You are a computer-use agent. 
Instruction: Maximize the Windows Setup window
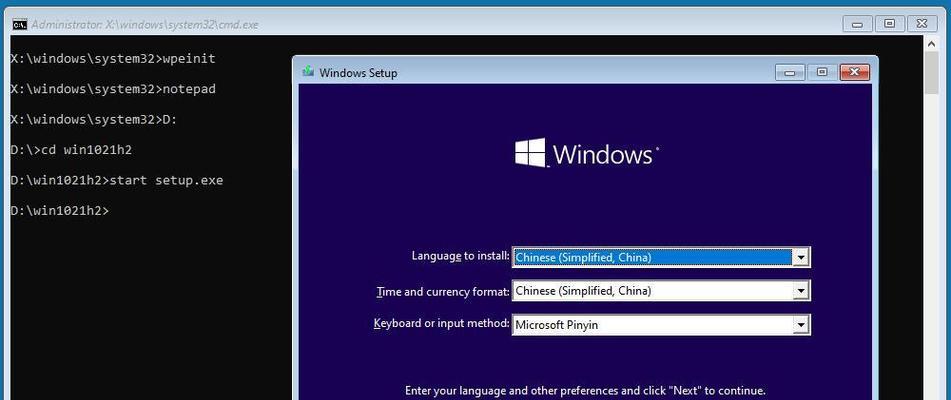(822, 72)
